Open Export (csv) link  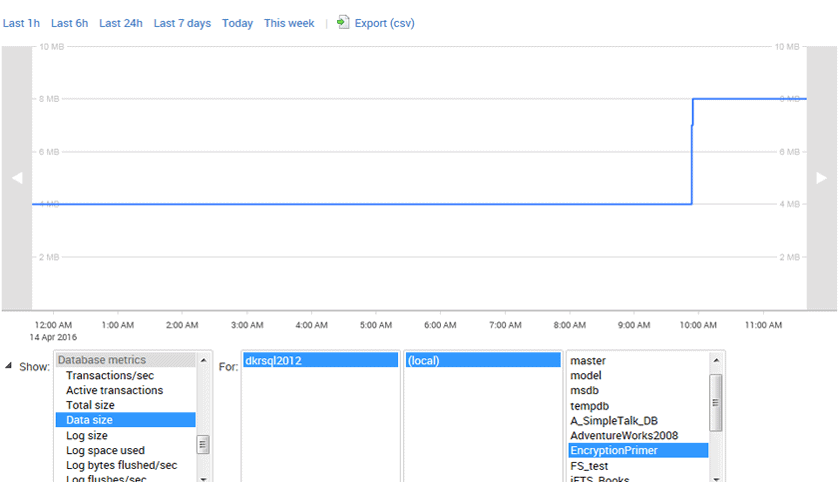pyautogui.click(x=384, y=23)
